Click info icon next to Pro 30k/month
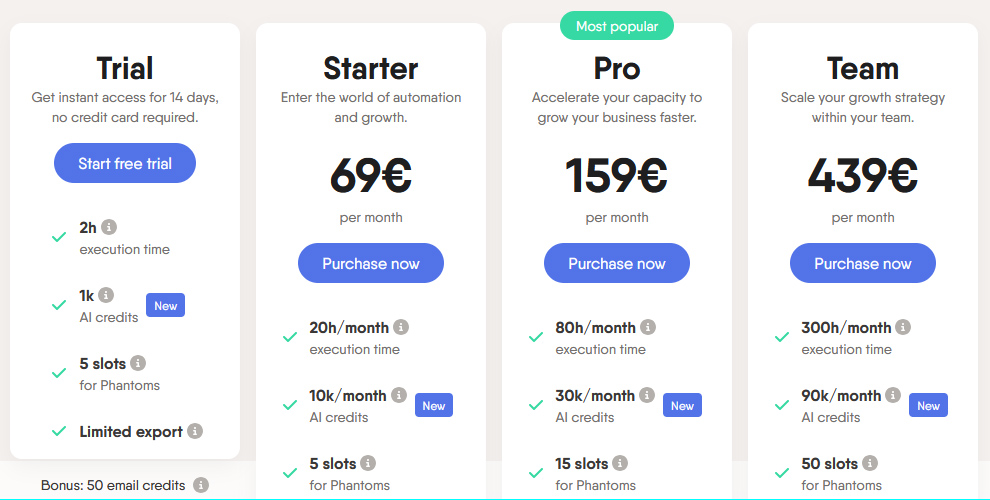This screenshot has height=500, width=990. (x=647, y=395)
